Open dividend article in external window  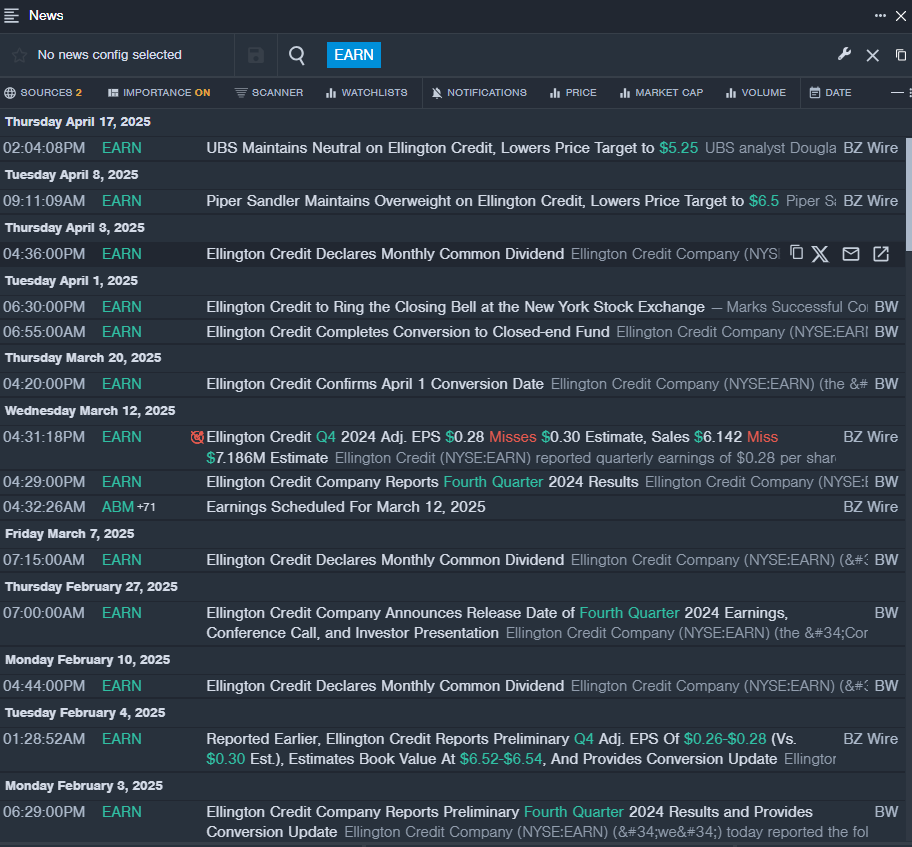click(881, 254)
